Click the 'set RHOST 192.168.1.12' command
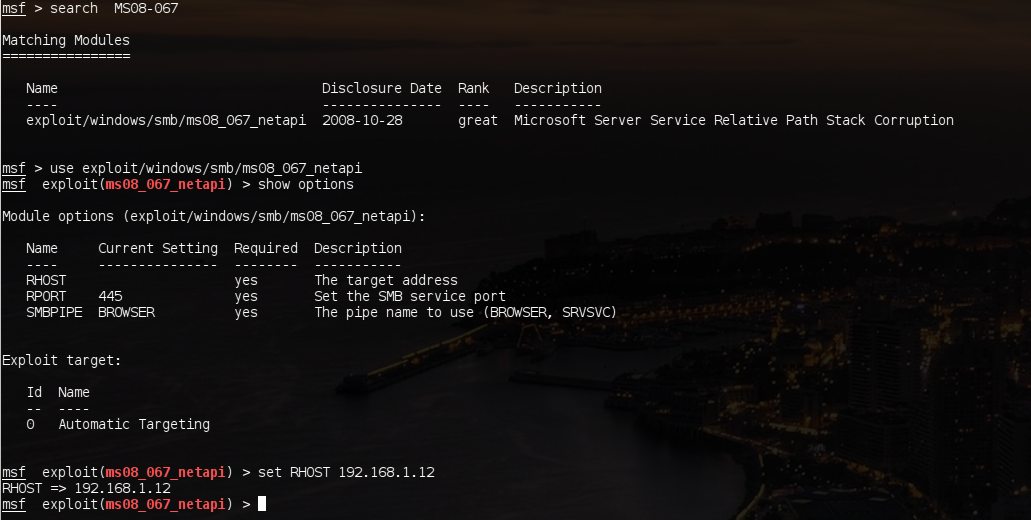Image resolution: width=1031 pixels, height=520 pixels. [346, 473]
